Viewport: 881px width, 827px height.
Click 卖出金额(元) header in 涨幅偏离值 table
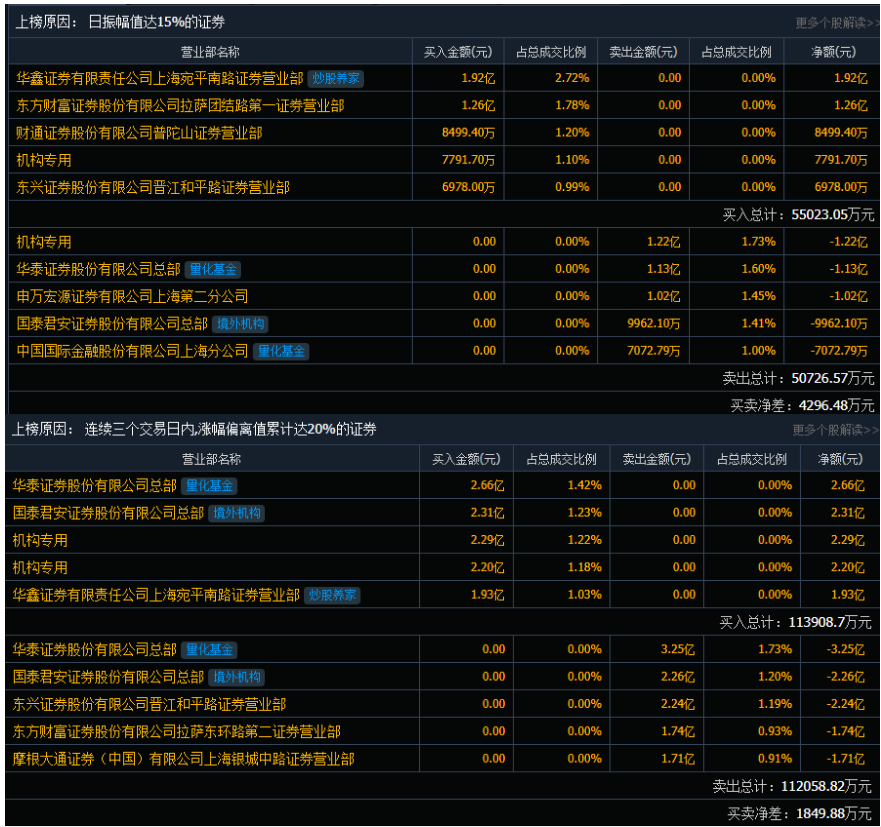coord(657,460)
